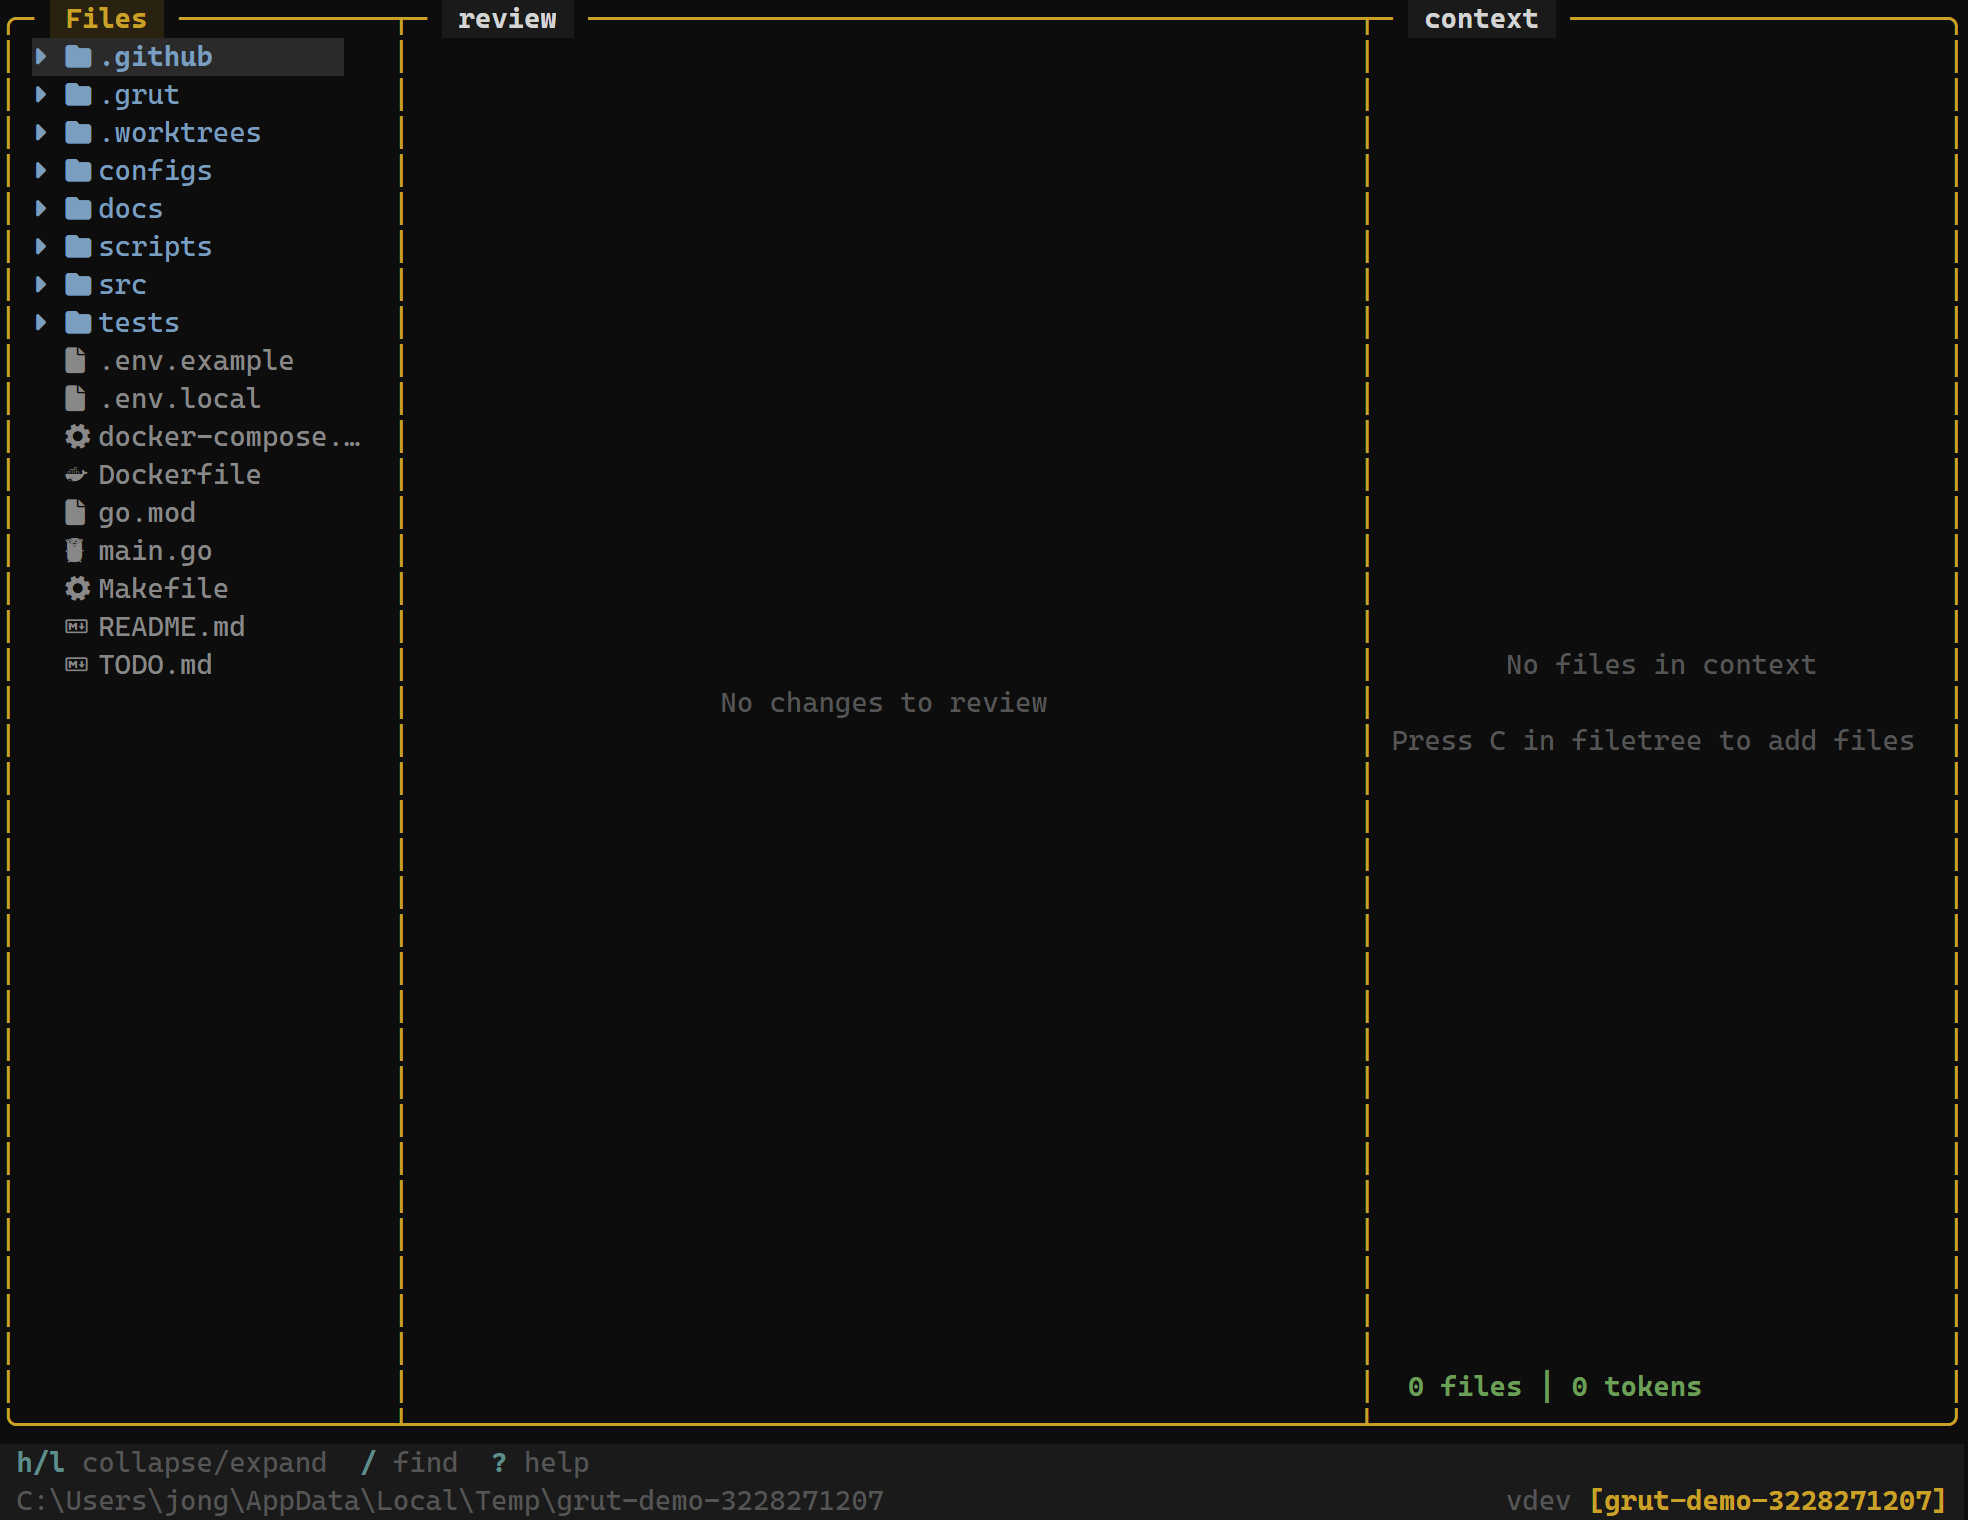The image size is (1968, 1520).
Task: Click the h/l collapse/expand hint
Action: (x=172, y=1463)
